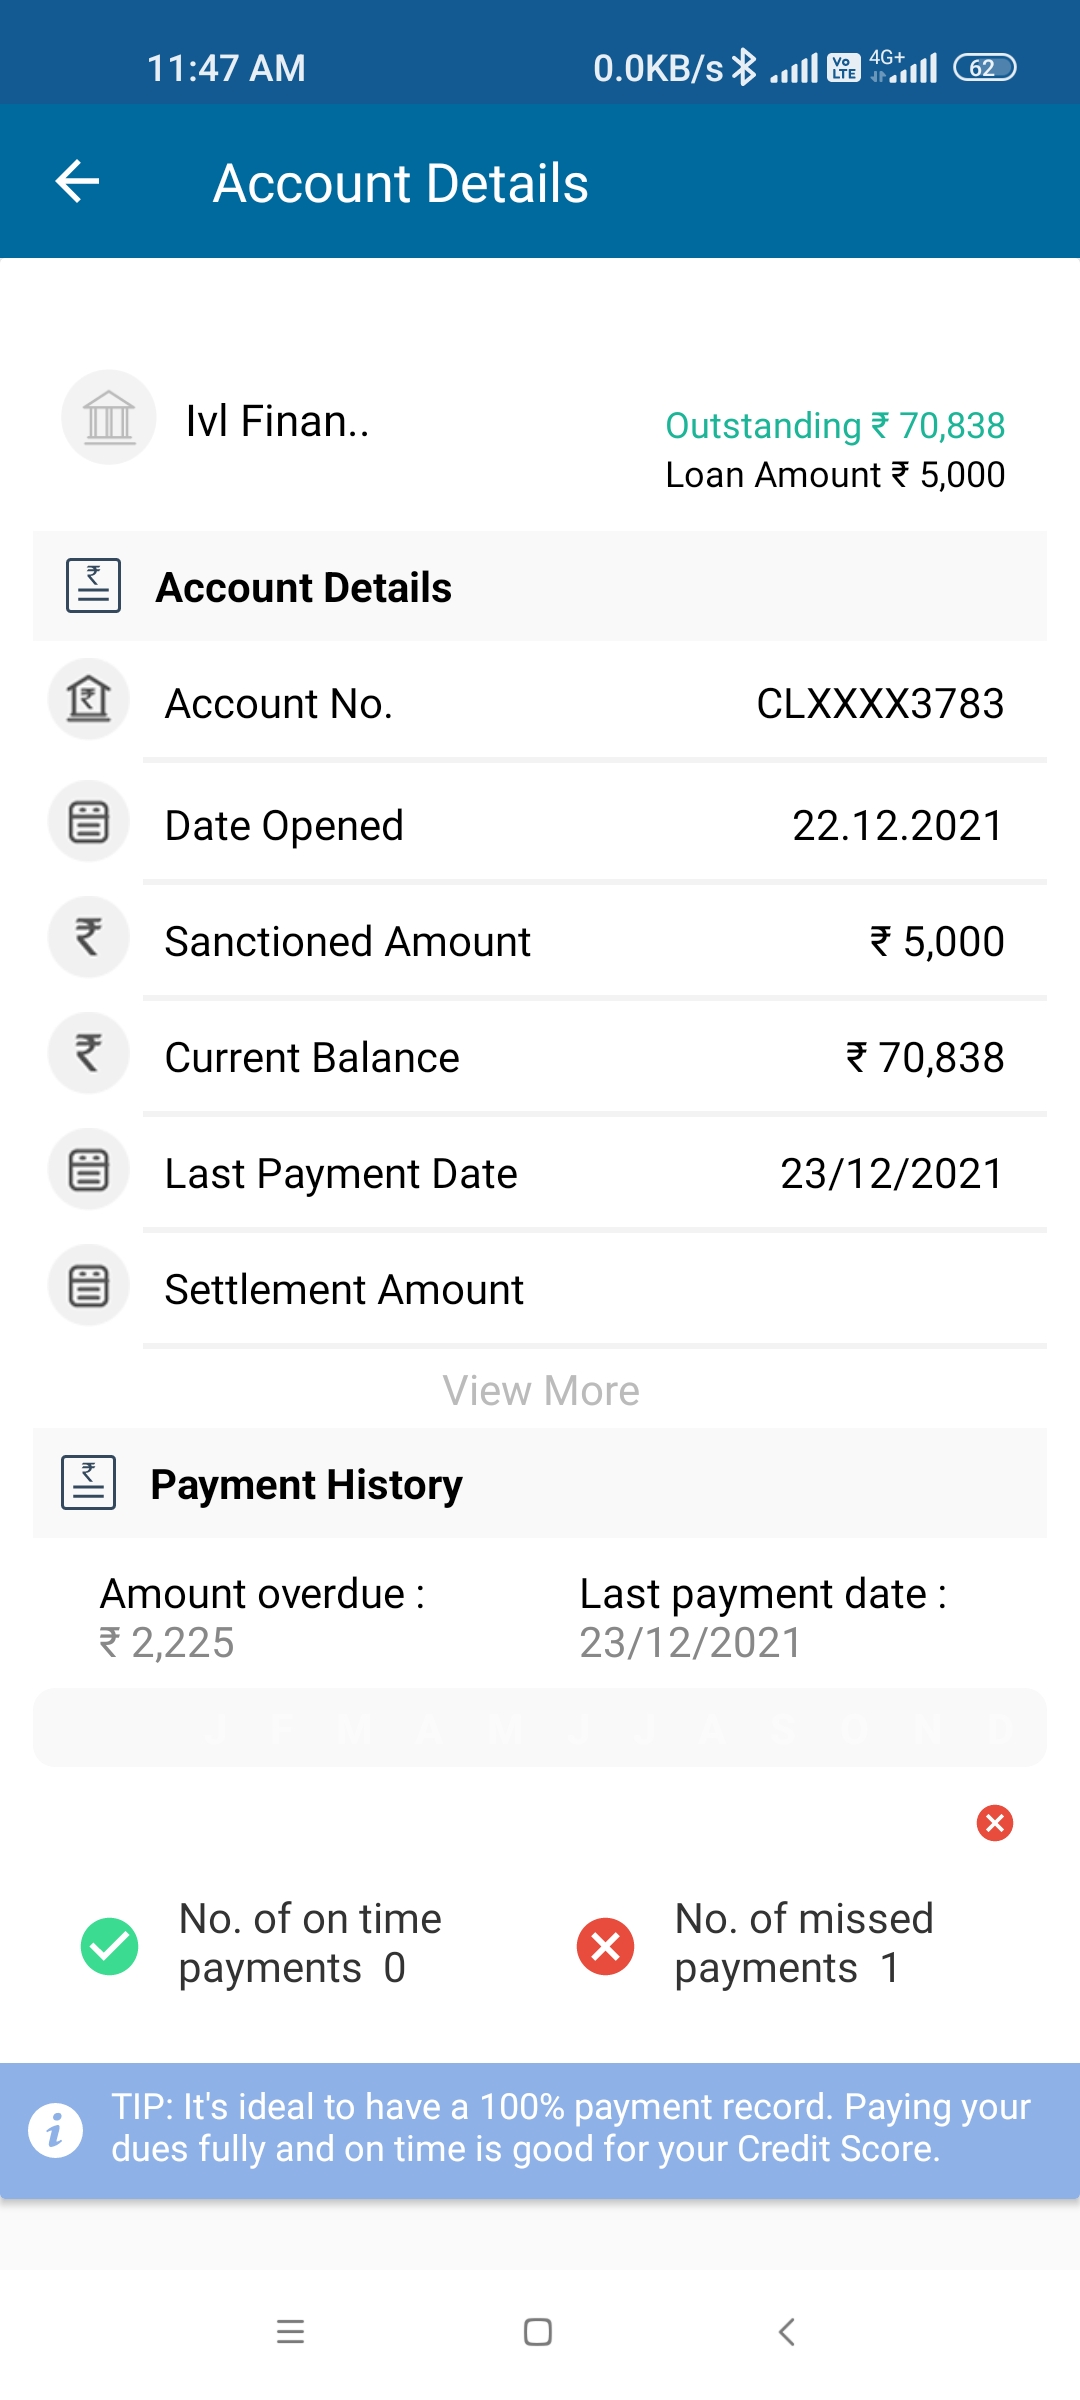Tap the TIP info icon

(x=55, y=2130)
